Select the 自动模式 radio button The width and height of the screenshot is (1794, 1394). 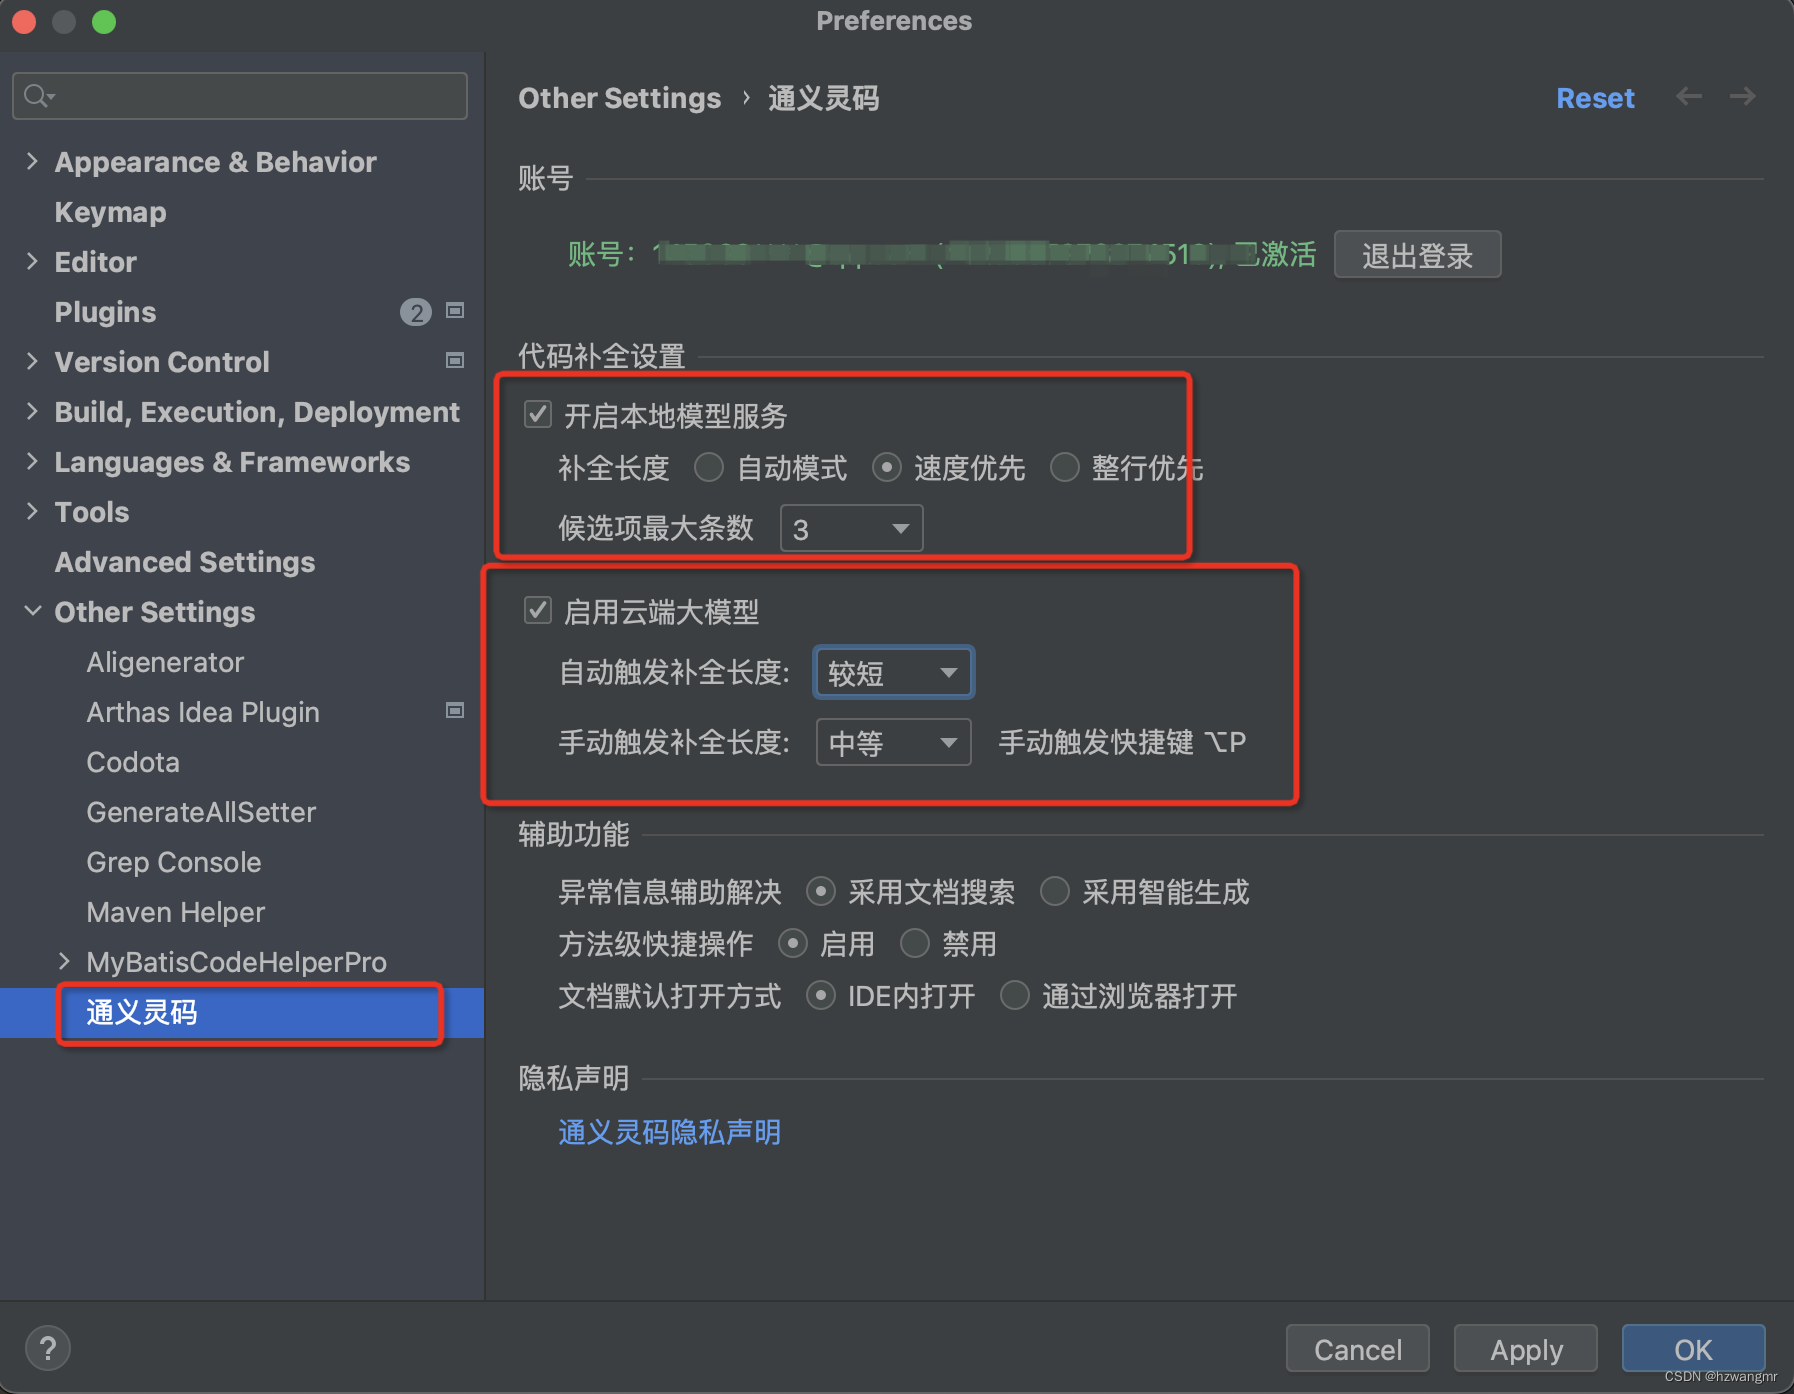(709, 467)
